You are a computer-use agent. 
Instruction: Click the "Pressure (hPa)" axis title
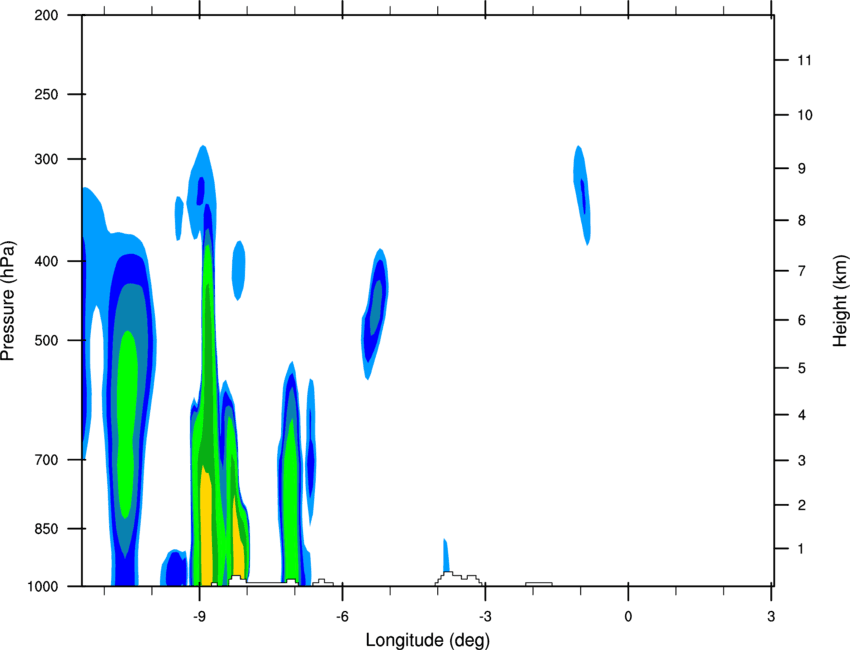coord(8,301)
